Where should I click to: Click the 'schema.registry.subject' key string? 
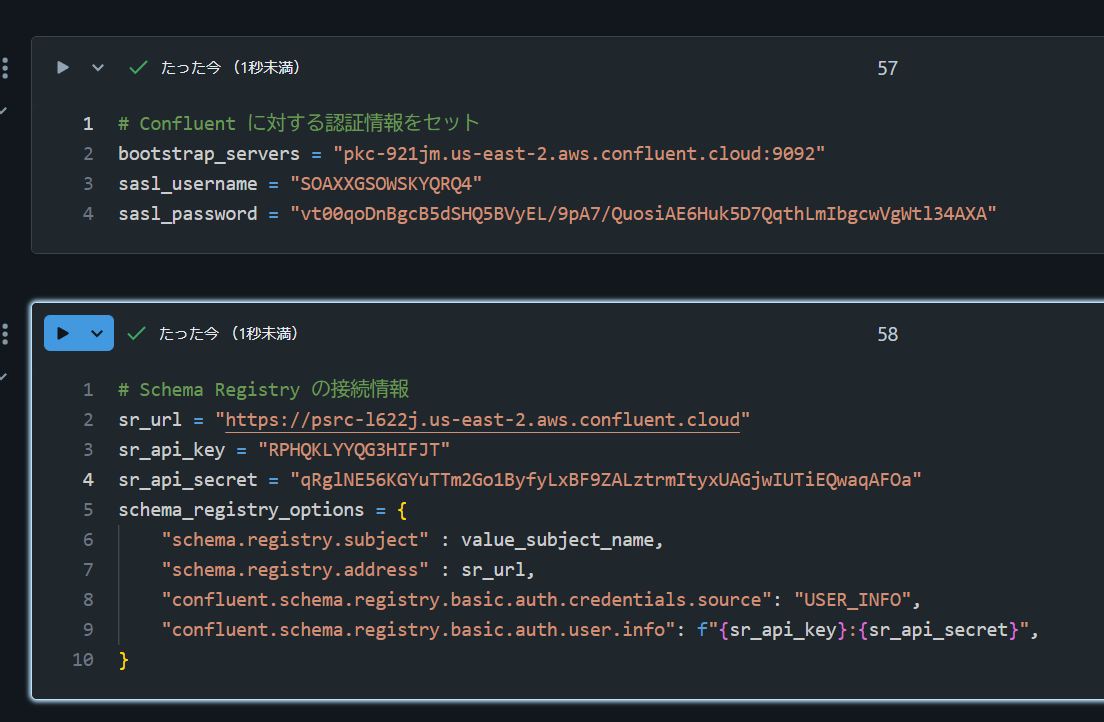295,540
